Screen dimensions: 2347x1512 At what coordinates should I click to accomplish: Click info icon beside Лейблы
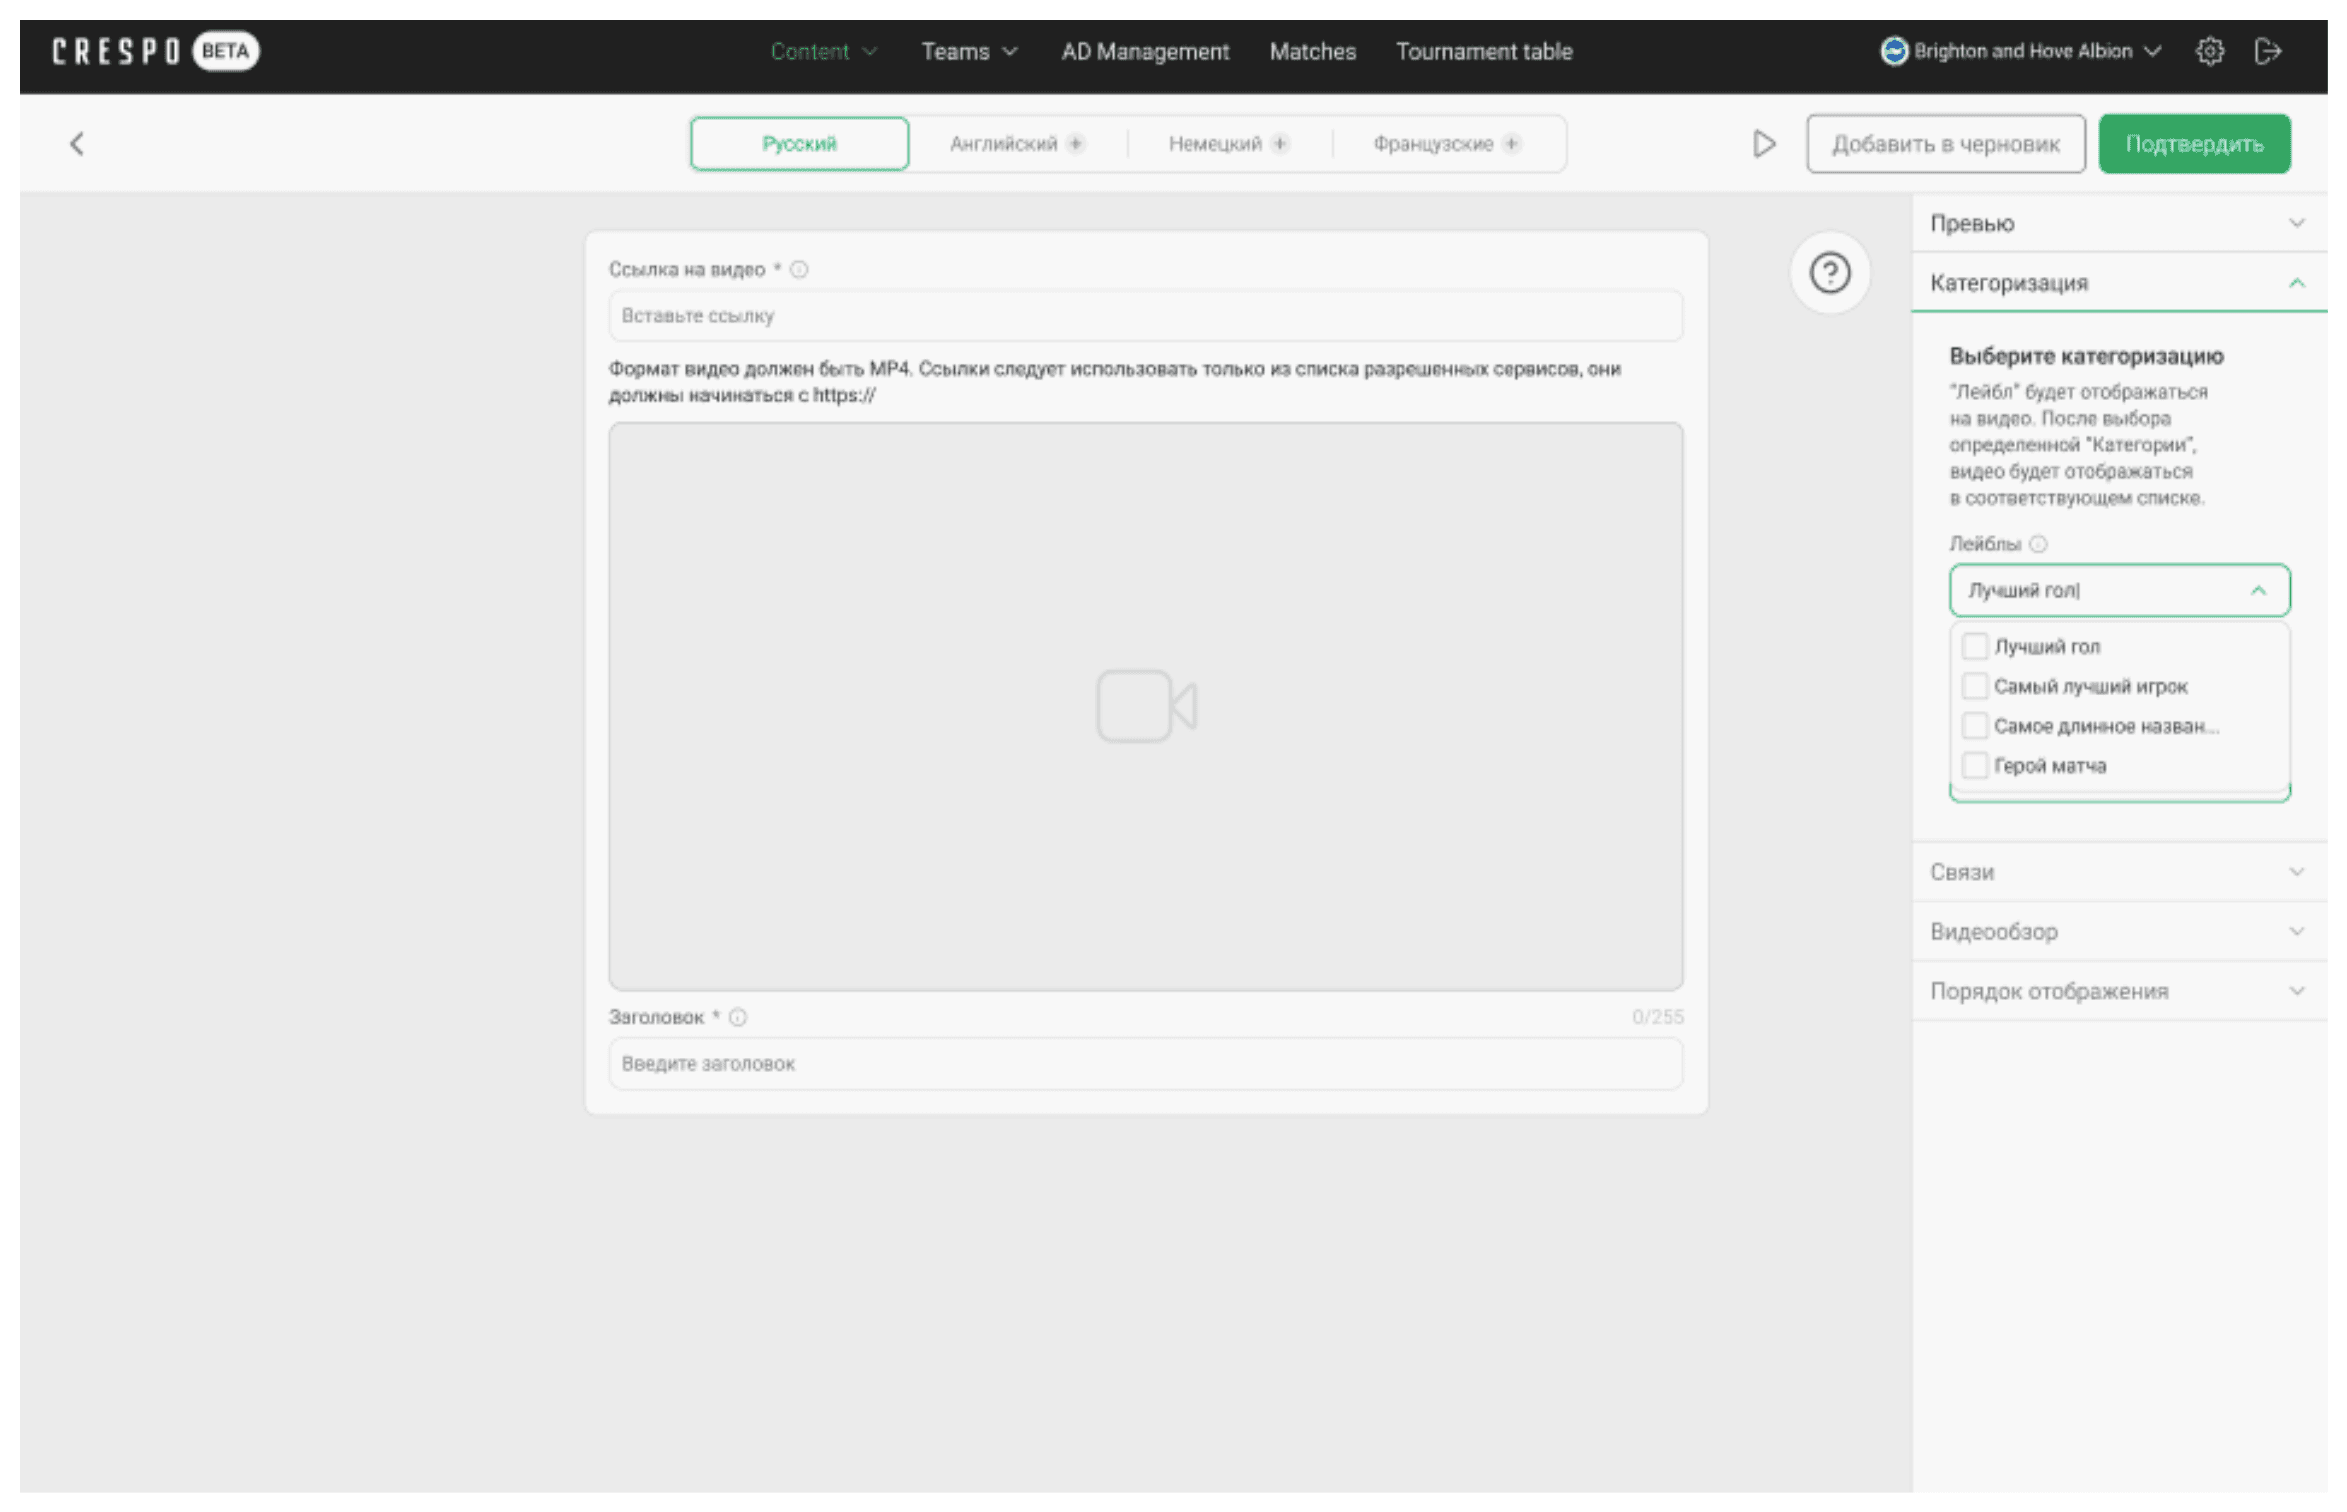point(2038,544)
